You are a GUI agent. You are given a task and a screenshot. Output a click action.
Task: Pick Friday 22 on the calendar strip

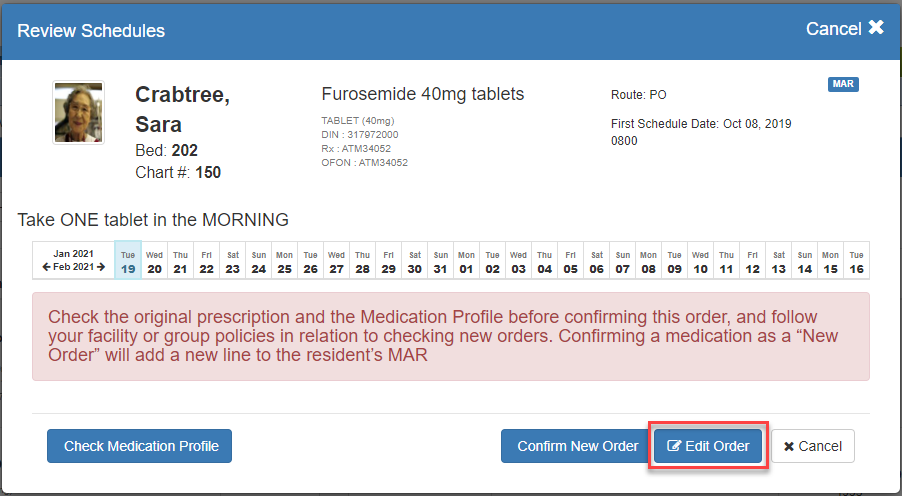click(x=206, y=261)
